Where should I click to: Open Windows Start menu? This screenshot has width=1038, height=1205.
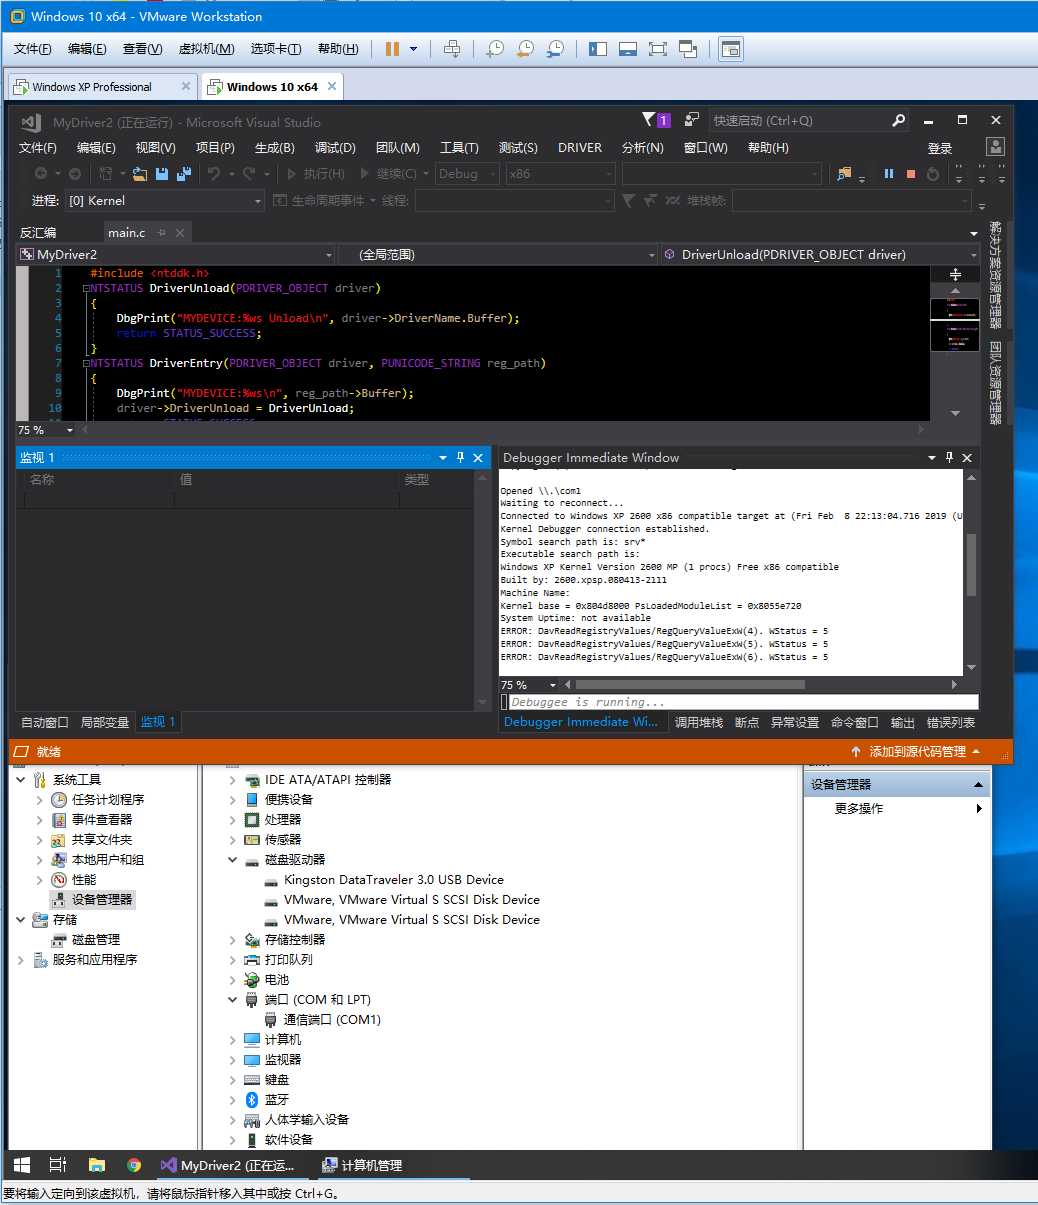click(x=22, y=1165)
